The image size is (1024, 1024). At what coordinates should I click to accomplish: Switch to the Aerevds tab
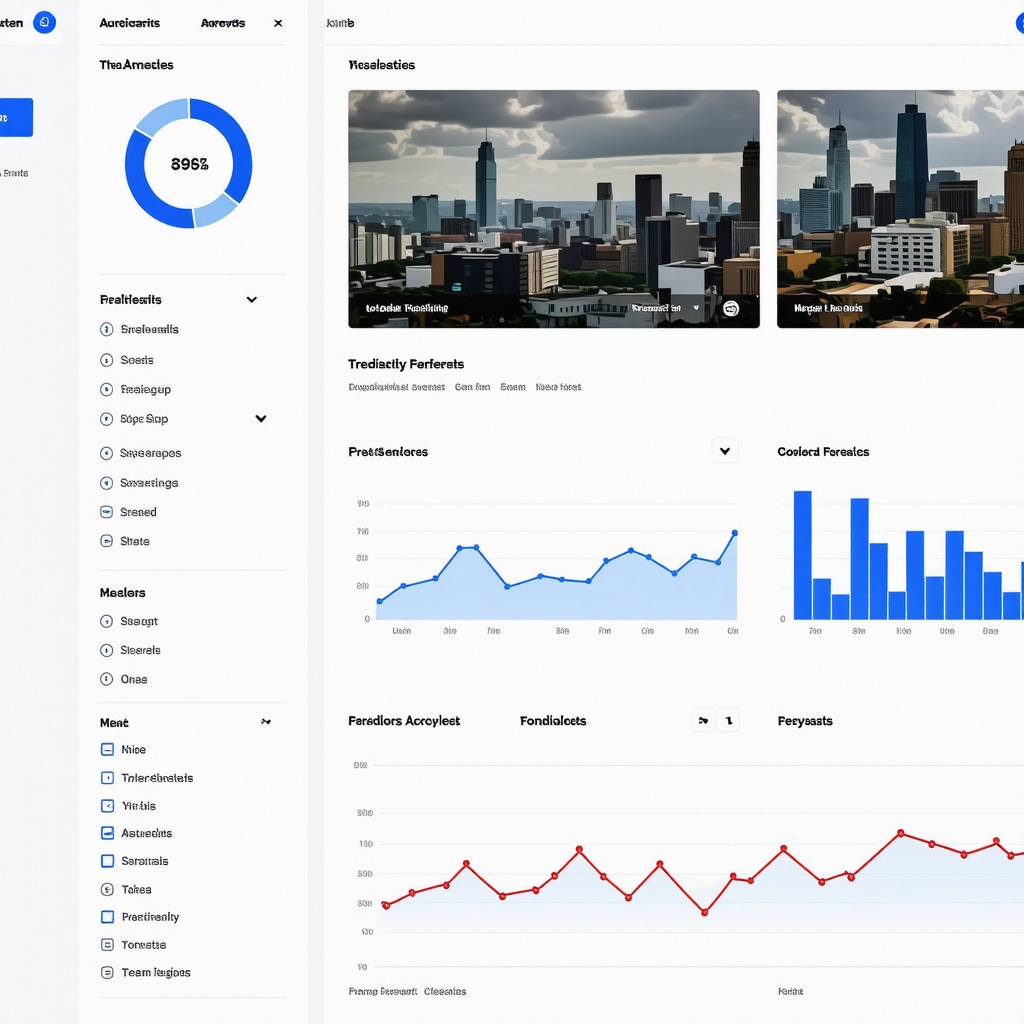point(223,23)
